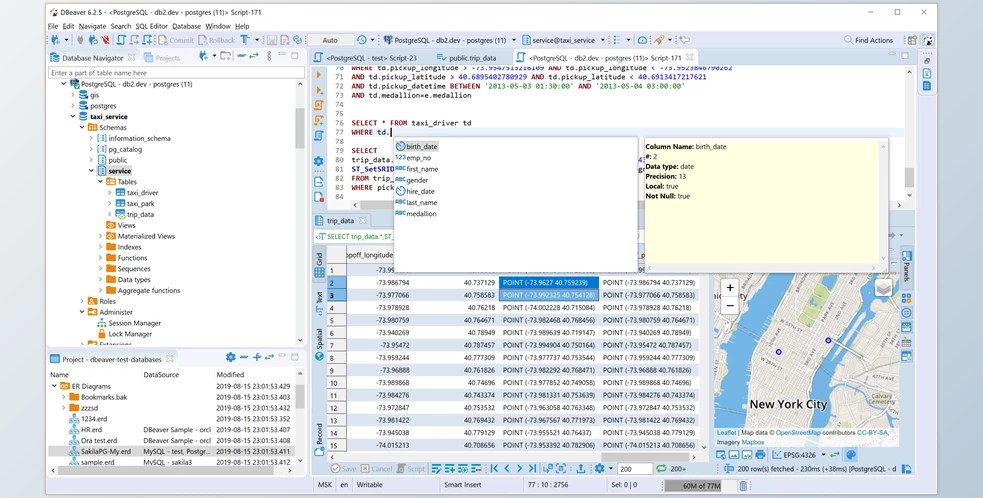The width and height of the screenshot is (983, 498).
Task: Collapse the taxi_service database node
Action: click(72, 117)
